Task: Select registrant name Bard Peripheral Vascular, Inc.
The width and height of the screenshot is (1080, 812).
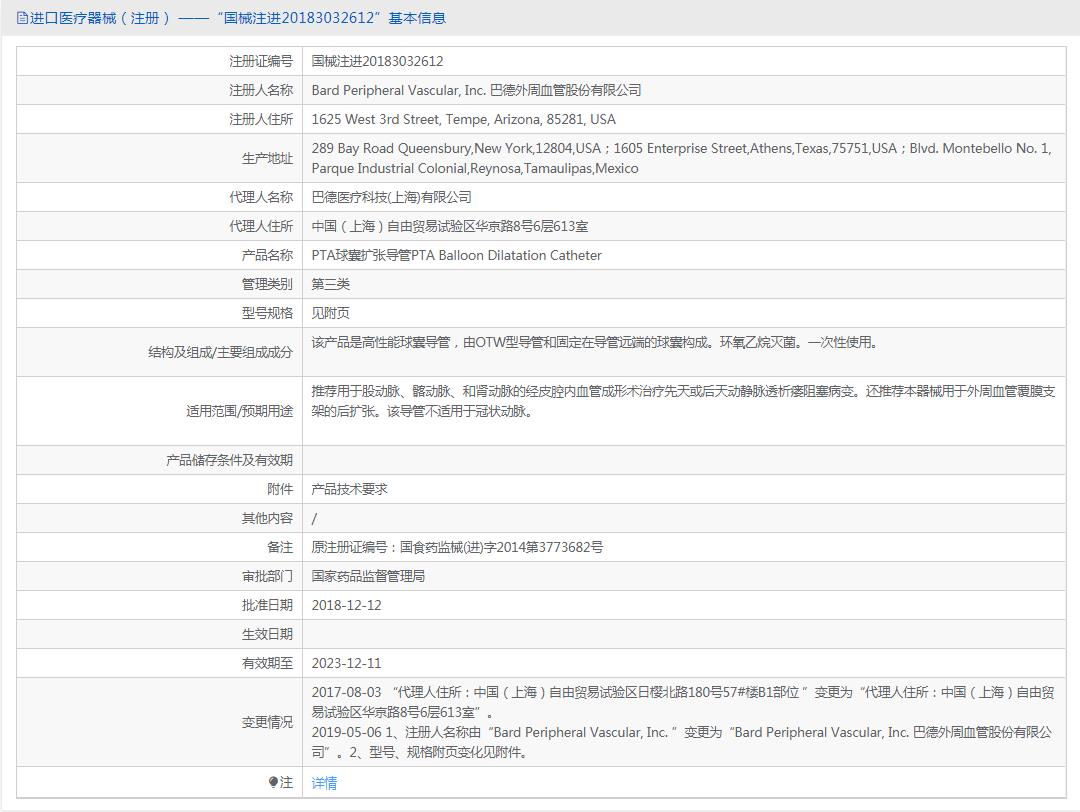Action: (x=477, y=90)
